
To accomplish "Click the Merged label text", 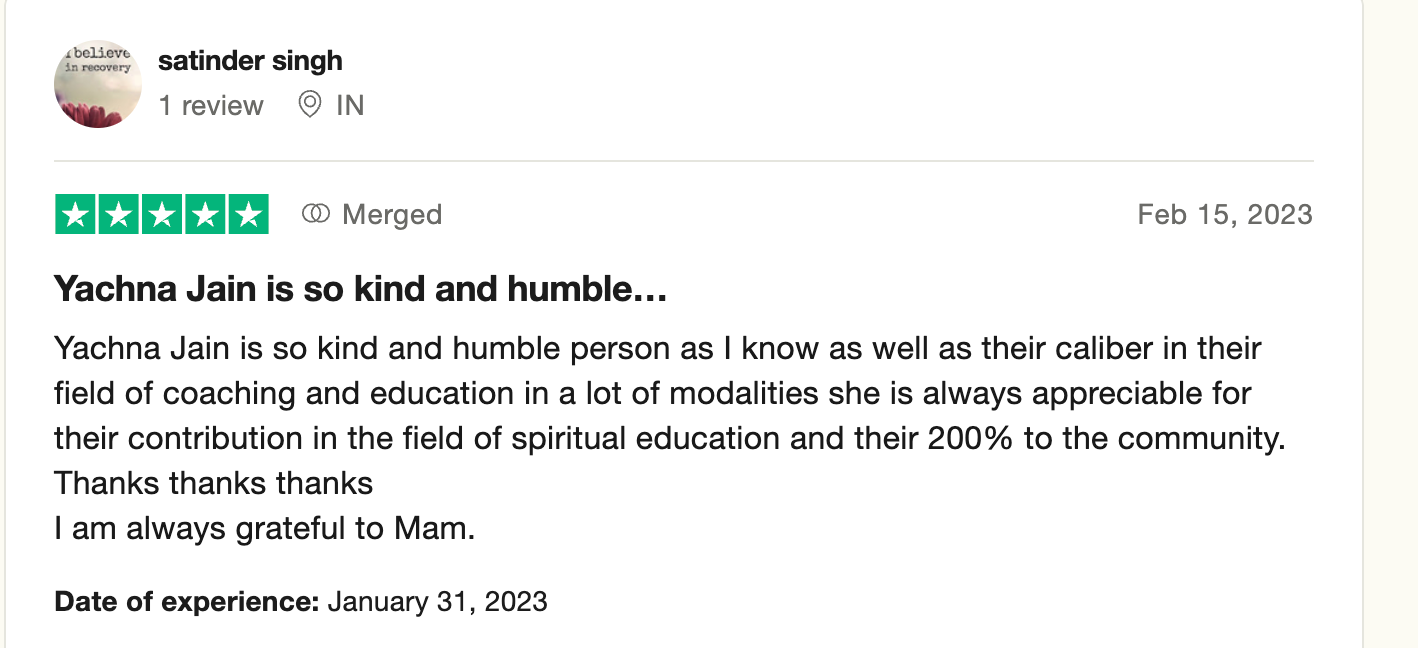I will pos(391,214).
